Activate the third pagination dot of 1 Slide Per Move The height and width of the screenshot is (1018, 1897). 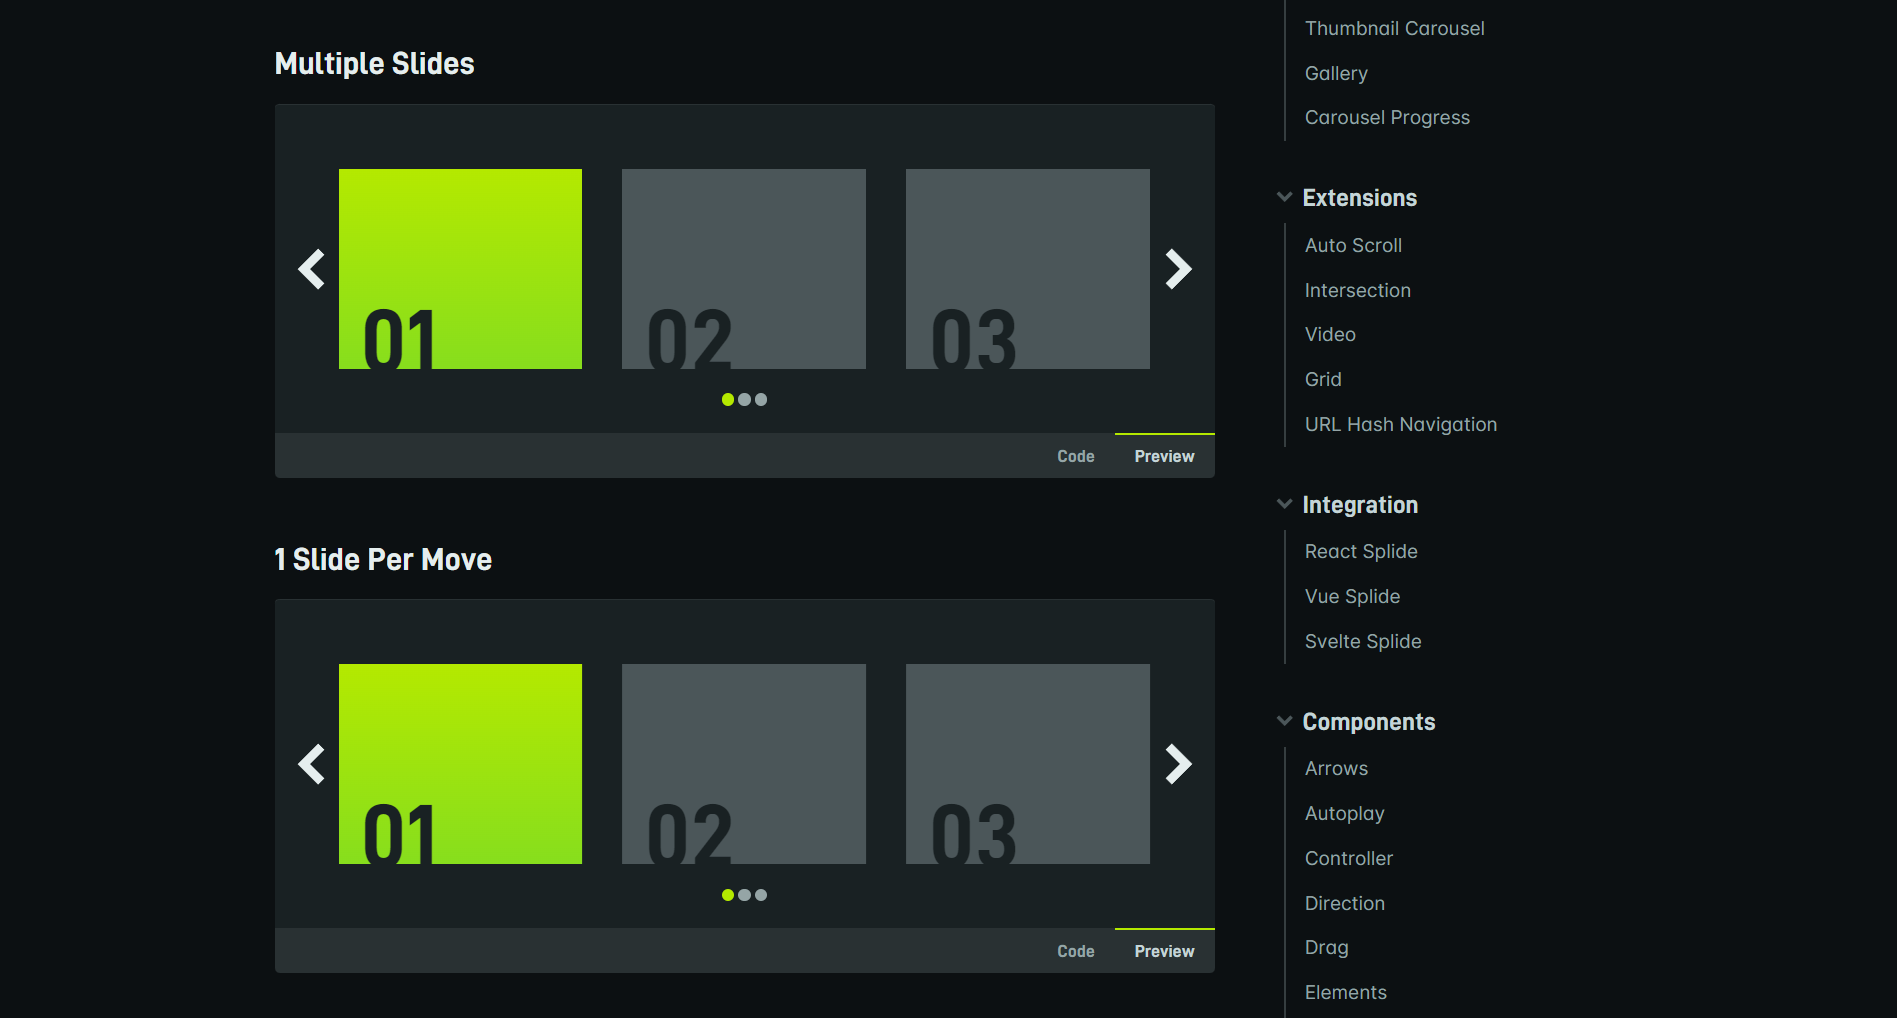[x=761, y=895]
